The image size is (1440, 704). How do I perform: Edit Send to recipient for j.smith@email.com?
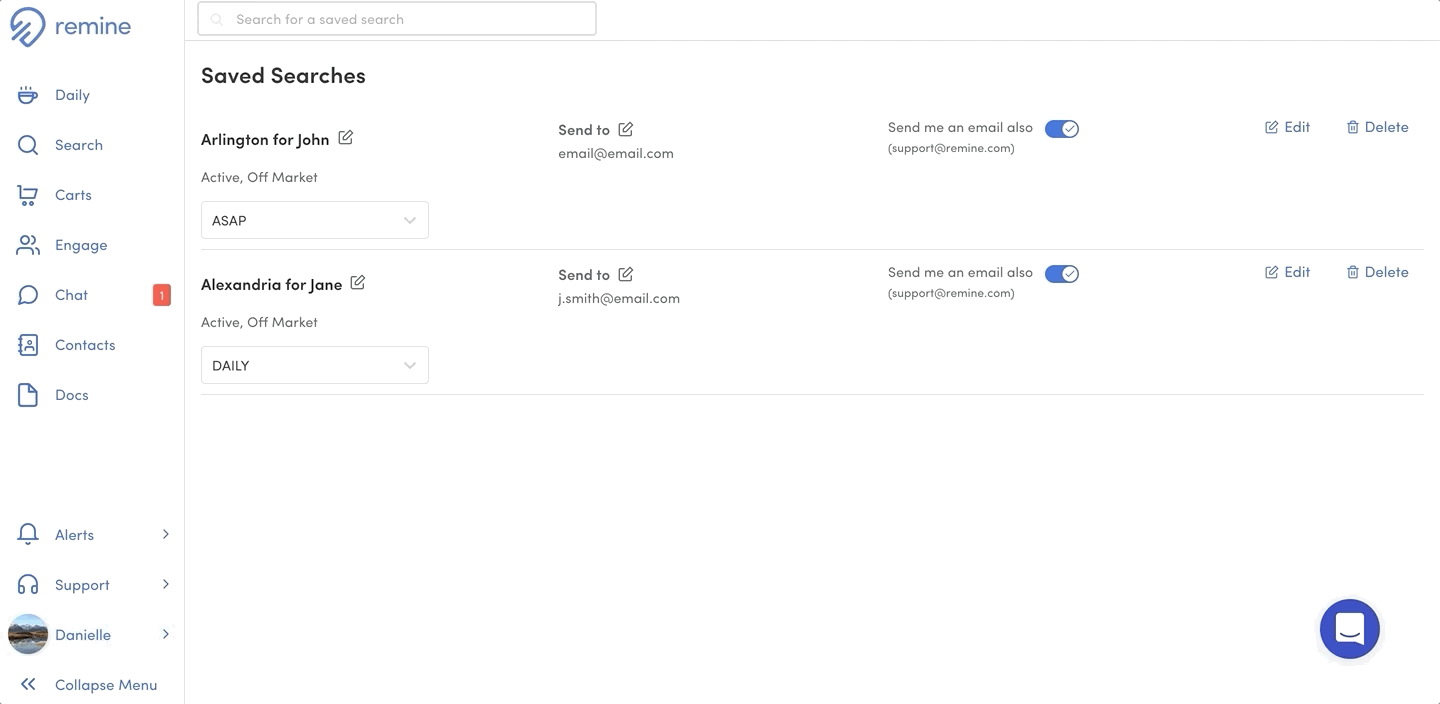point(626,274)
